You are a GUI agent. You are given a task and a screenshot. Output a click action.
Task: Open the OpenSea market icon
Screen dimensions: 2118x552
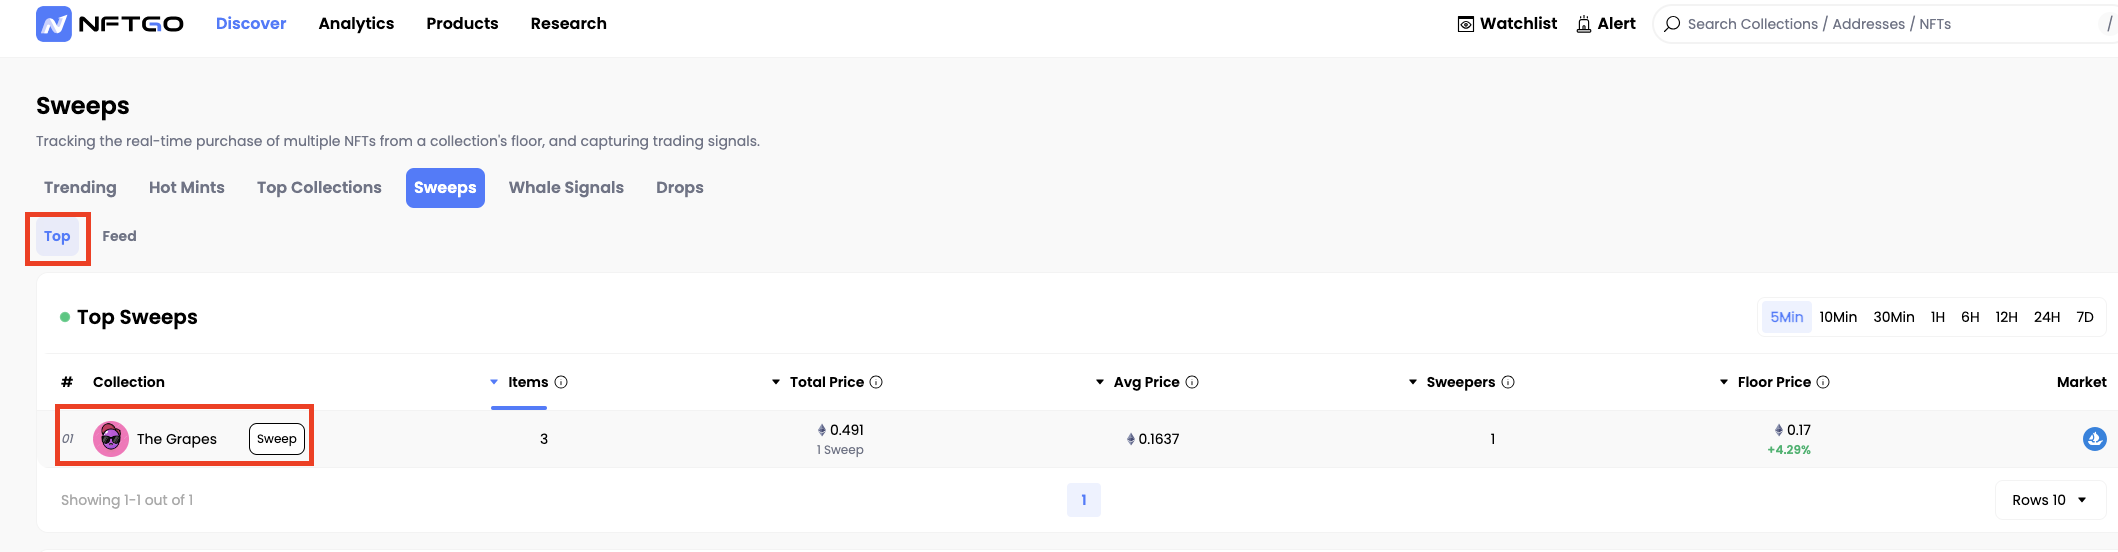[2094, 439]
